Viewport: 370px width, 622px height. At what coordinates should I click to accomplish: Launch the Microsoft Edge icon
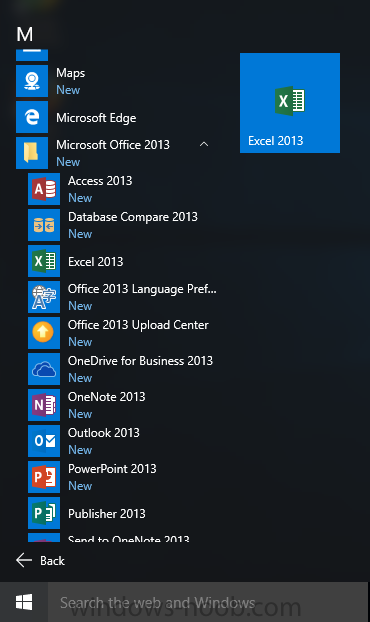(x=32, y=117)
